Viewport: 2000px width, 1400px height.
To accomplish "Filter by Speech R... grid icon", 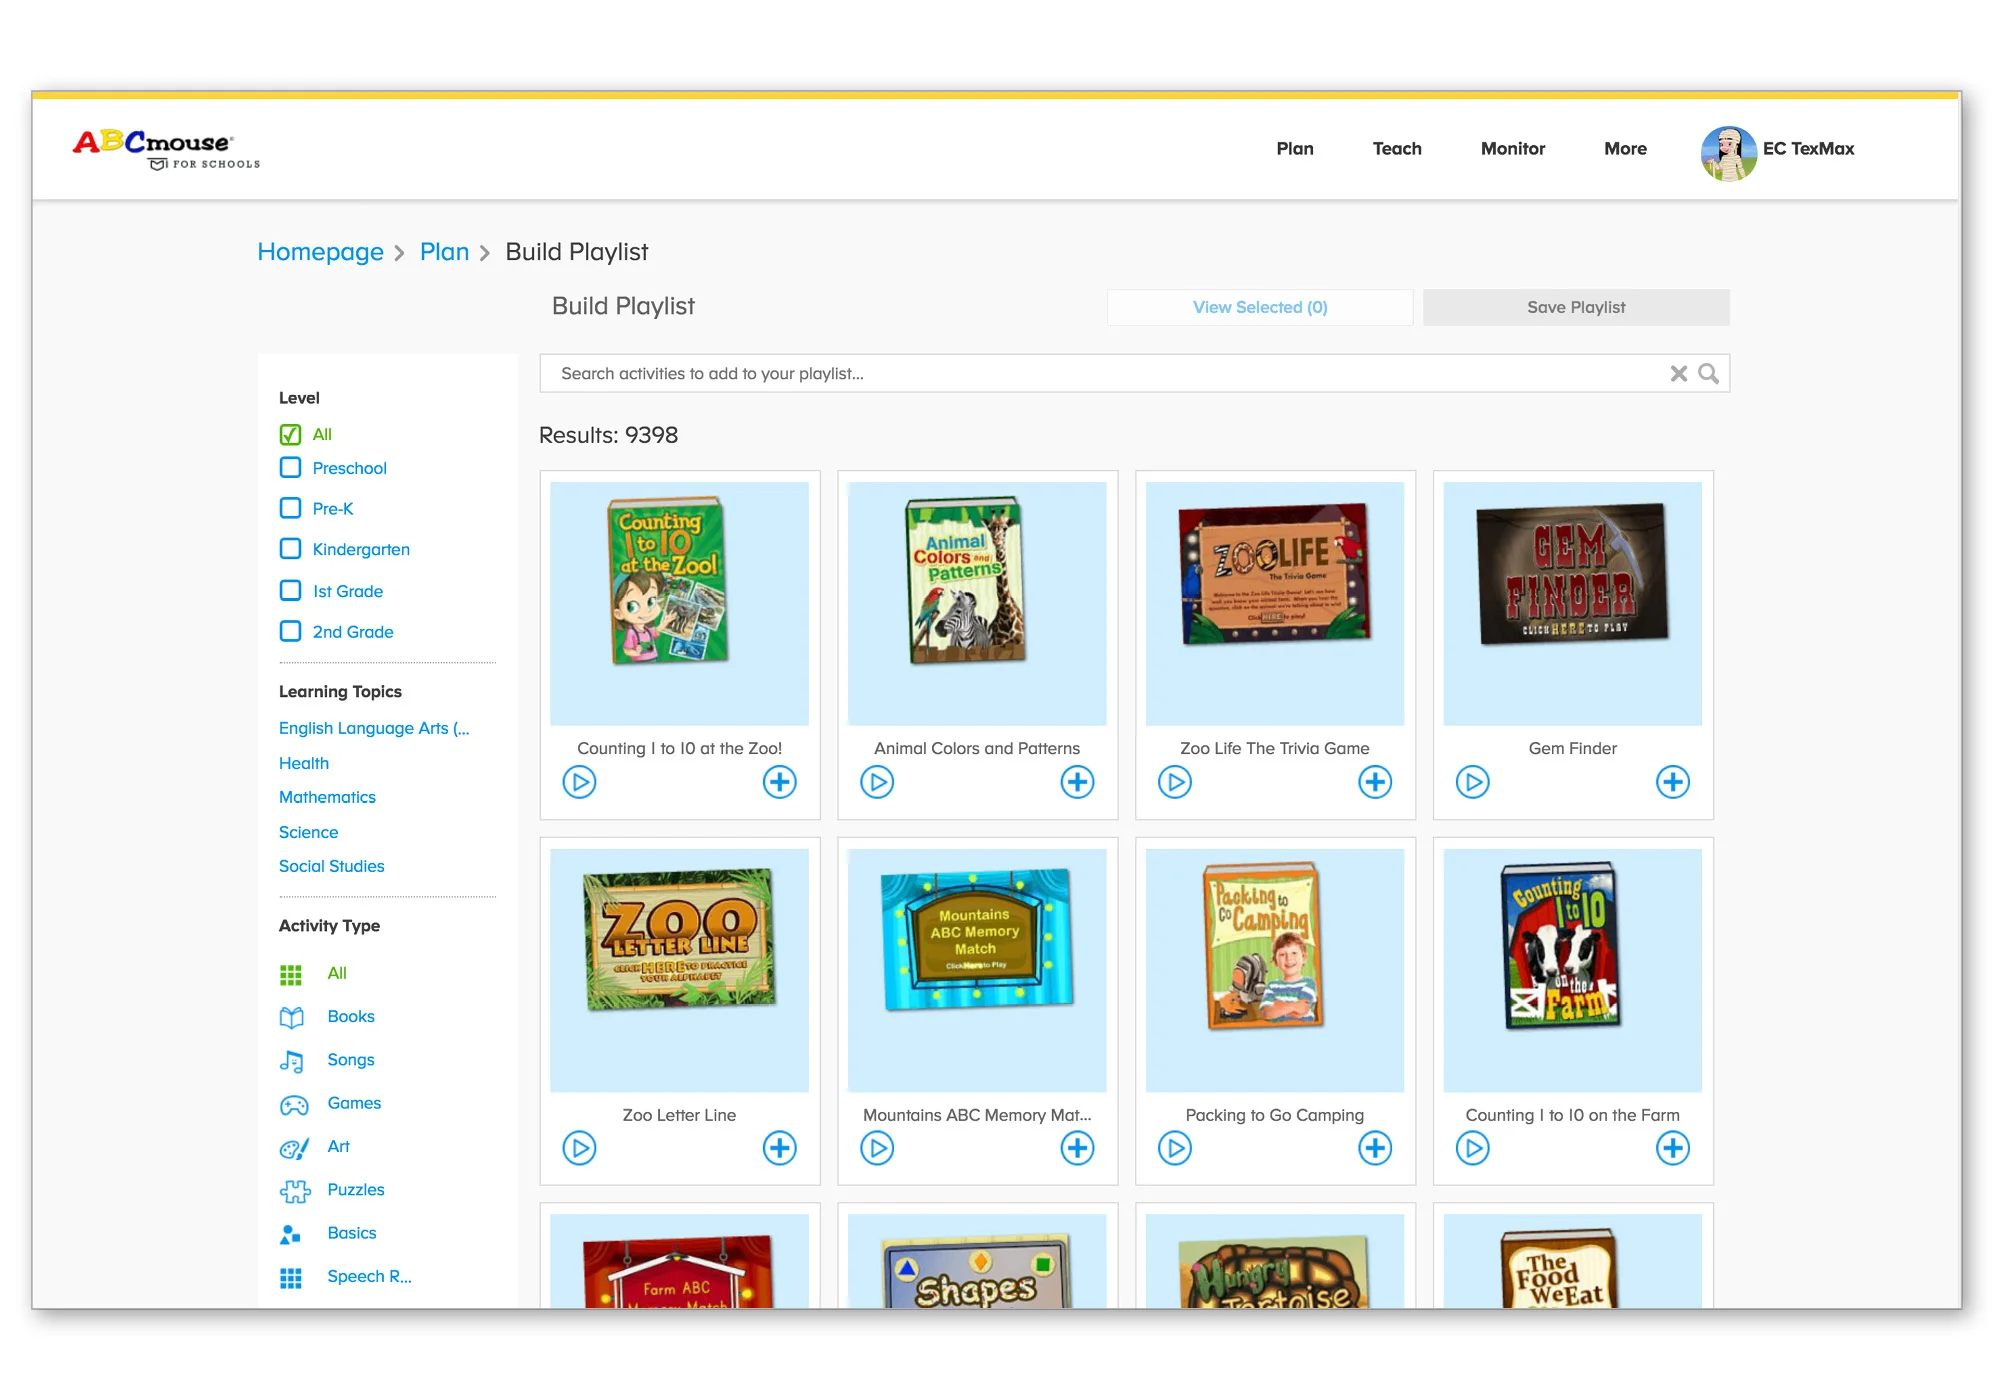I will (x=290, y=1278).
